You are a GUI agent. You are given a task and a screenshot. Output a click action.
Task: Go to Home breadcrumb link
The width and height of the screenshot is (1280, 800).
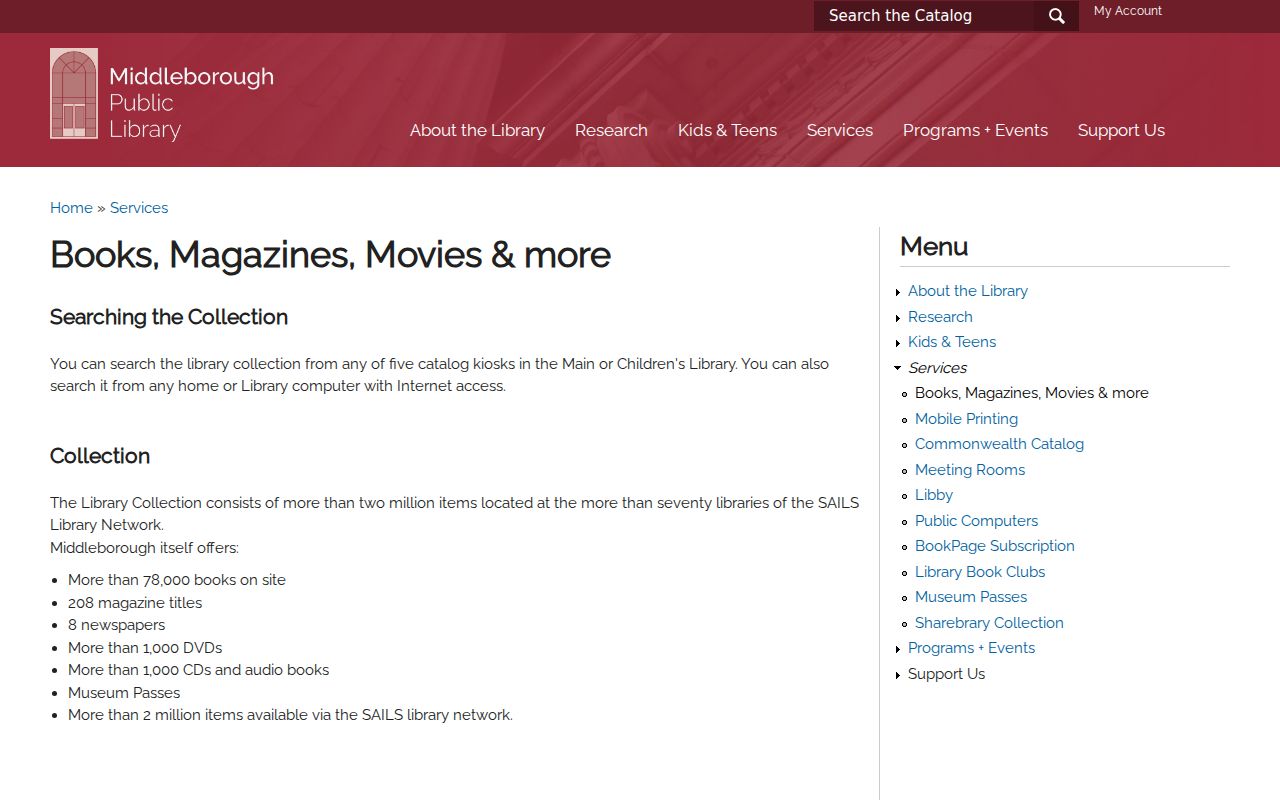(x=71, y=208)
